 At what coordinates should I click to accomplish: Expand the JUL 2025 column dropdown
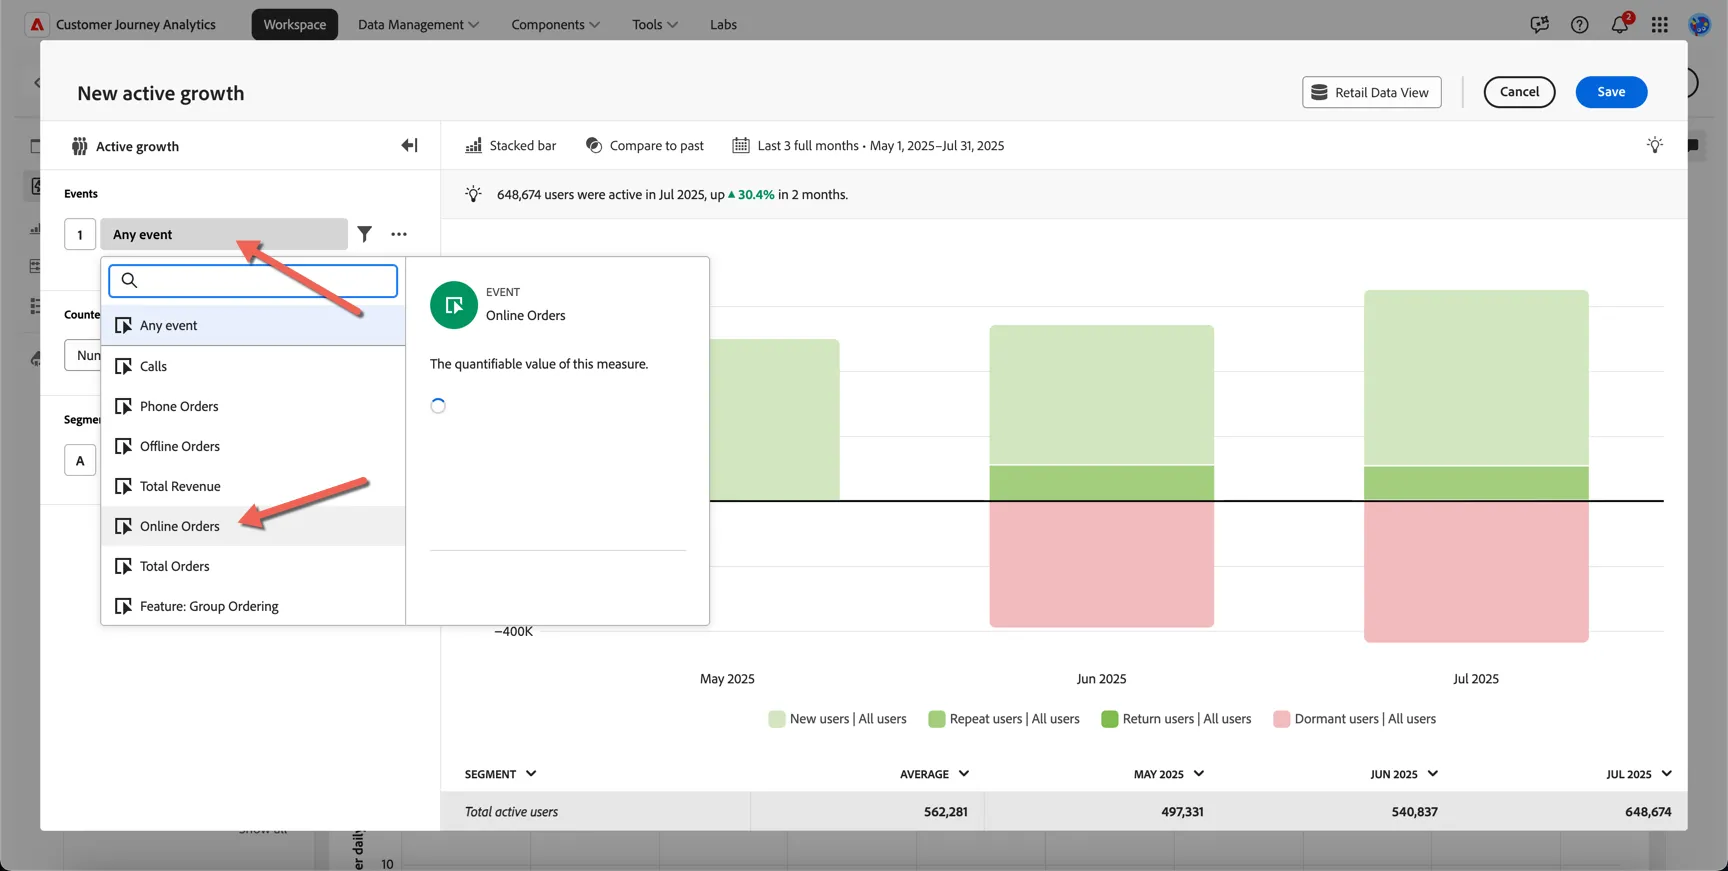coord(1667,774)
